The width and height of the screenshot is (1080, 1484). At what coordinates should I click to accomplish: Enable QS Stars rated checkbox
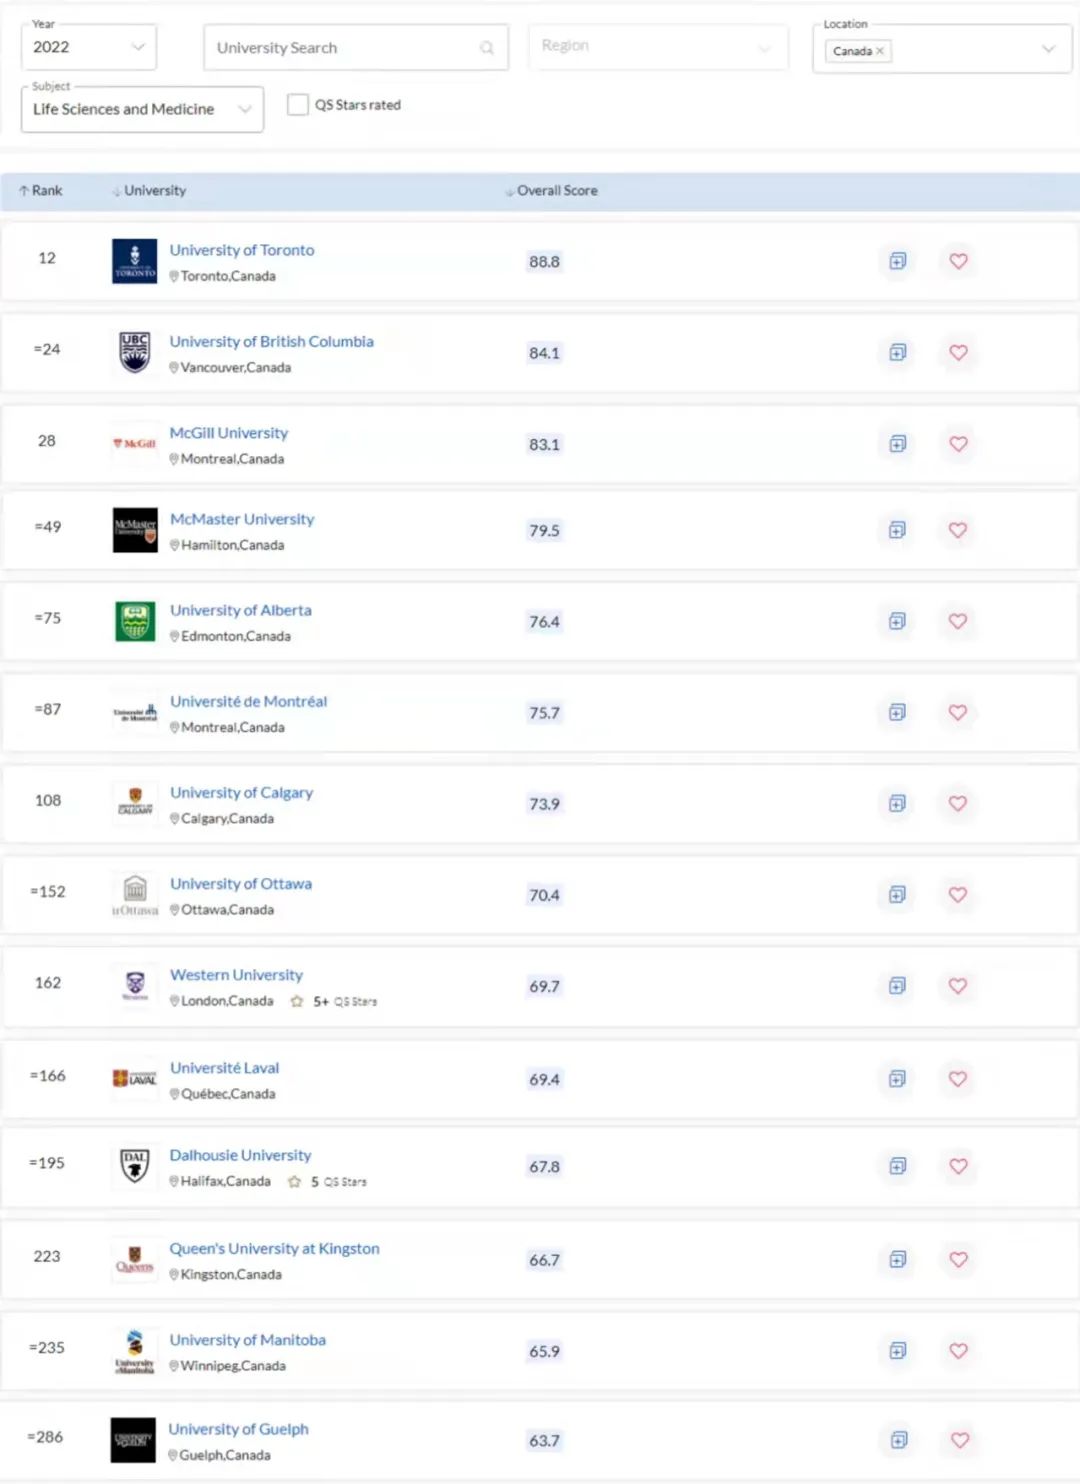[x=298, y=104]
